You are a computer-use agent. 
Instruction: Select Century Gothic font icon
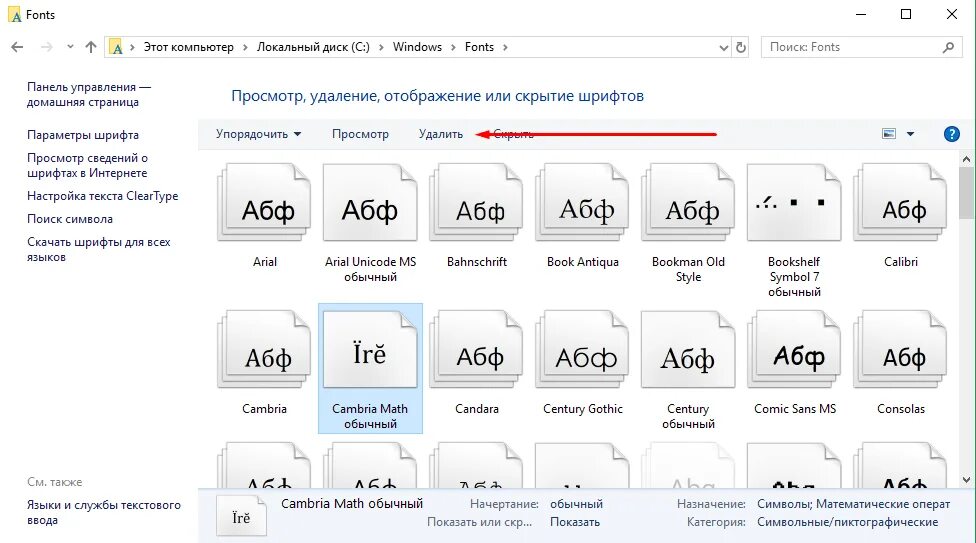point(583,350)
